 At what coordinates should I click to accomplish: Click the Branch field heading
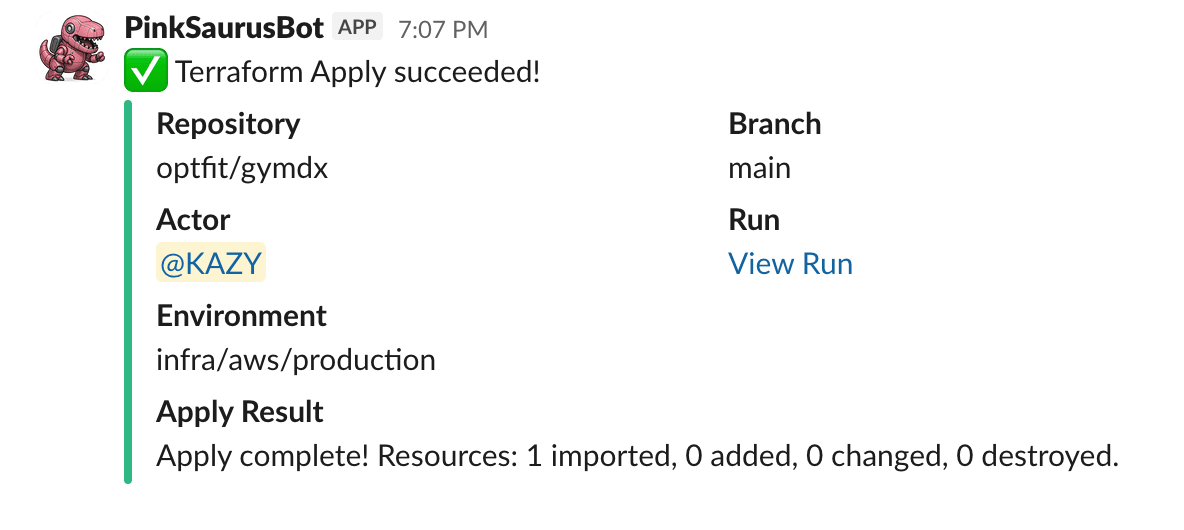[774, 124]
